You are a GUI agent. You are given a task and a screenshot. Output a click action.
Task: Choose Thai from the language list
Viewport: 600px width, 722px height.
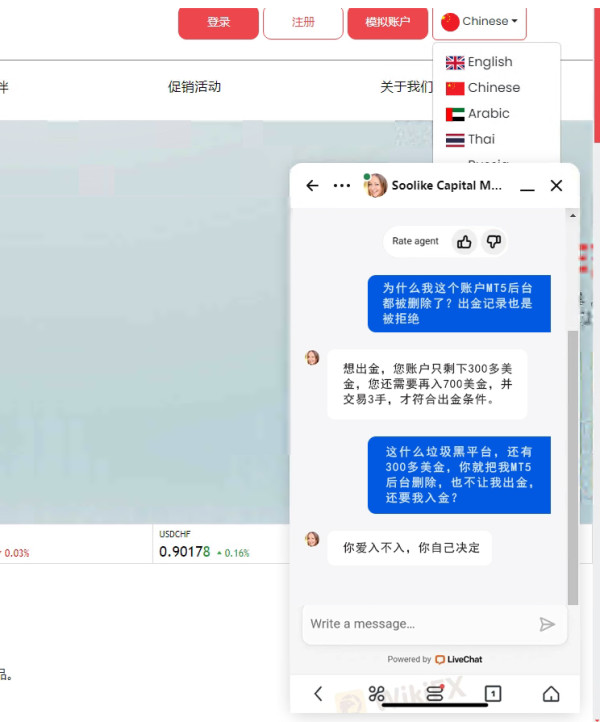coord(471,140)
